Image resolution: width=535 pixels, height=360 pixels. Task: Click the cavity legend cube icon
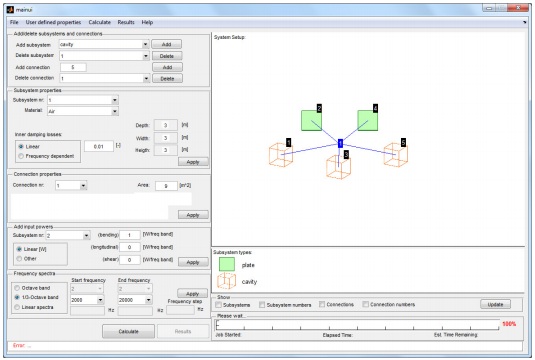pos(226,281)
